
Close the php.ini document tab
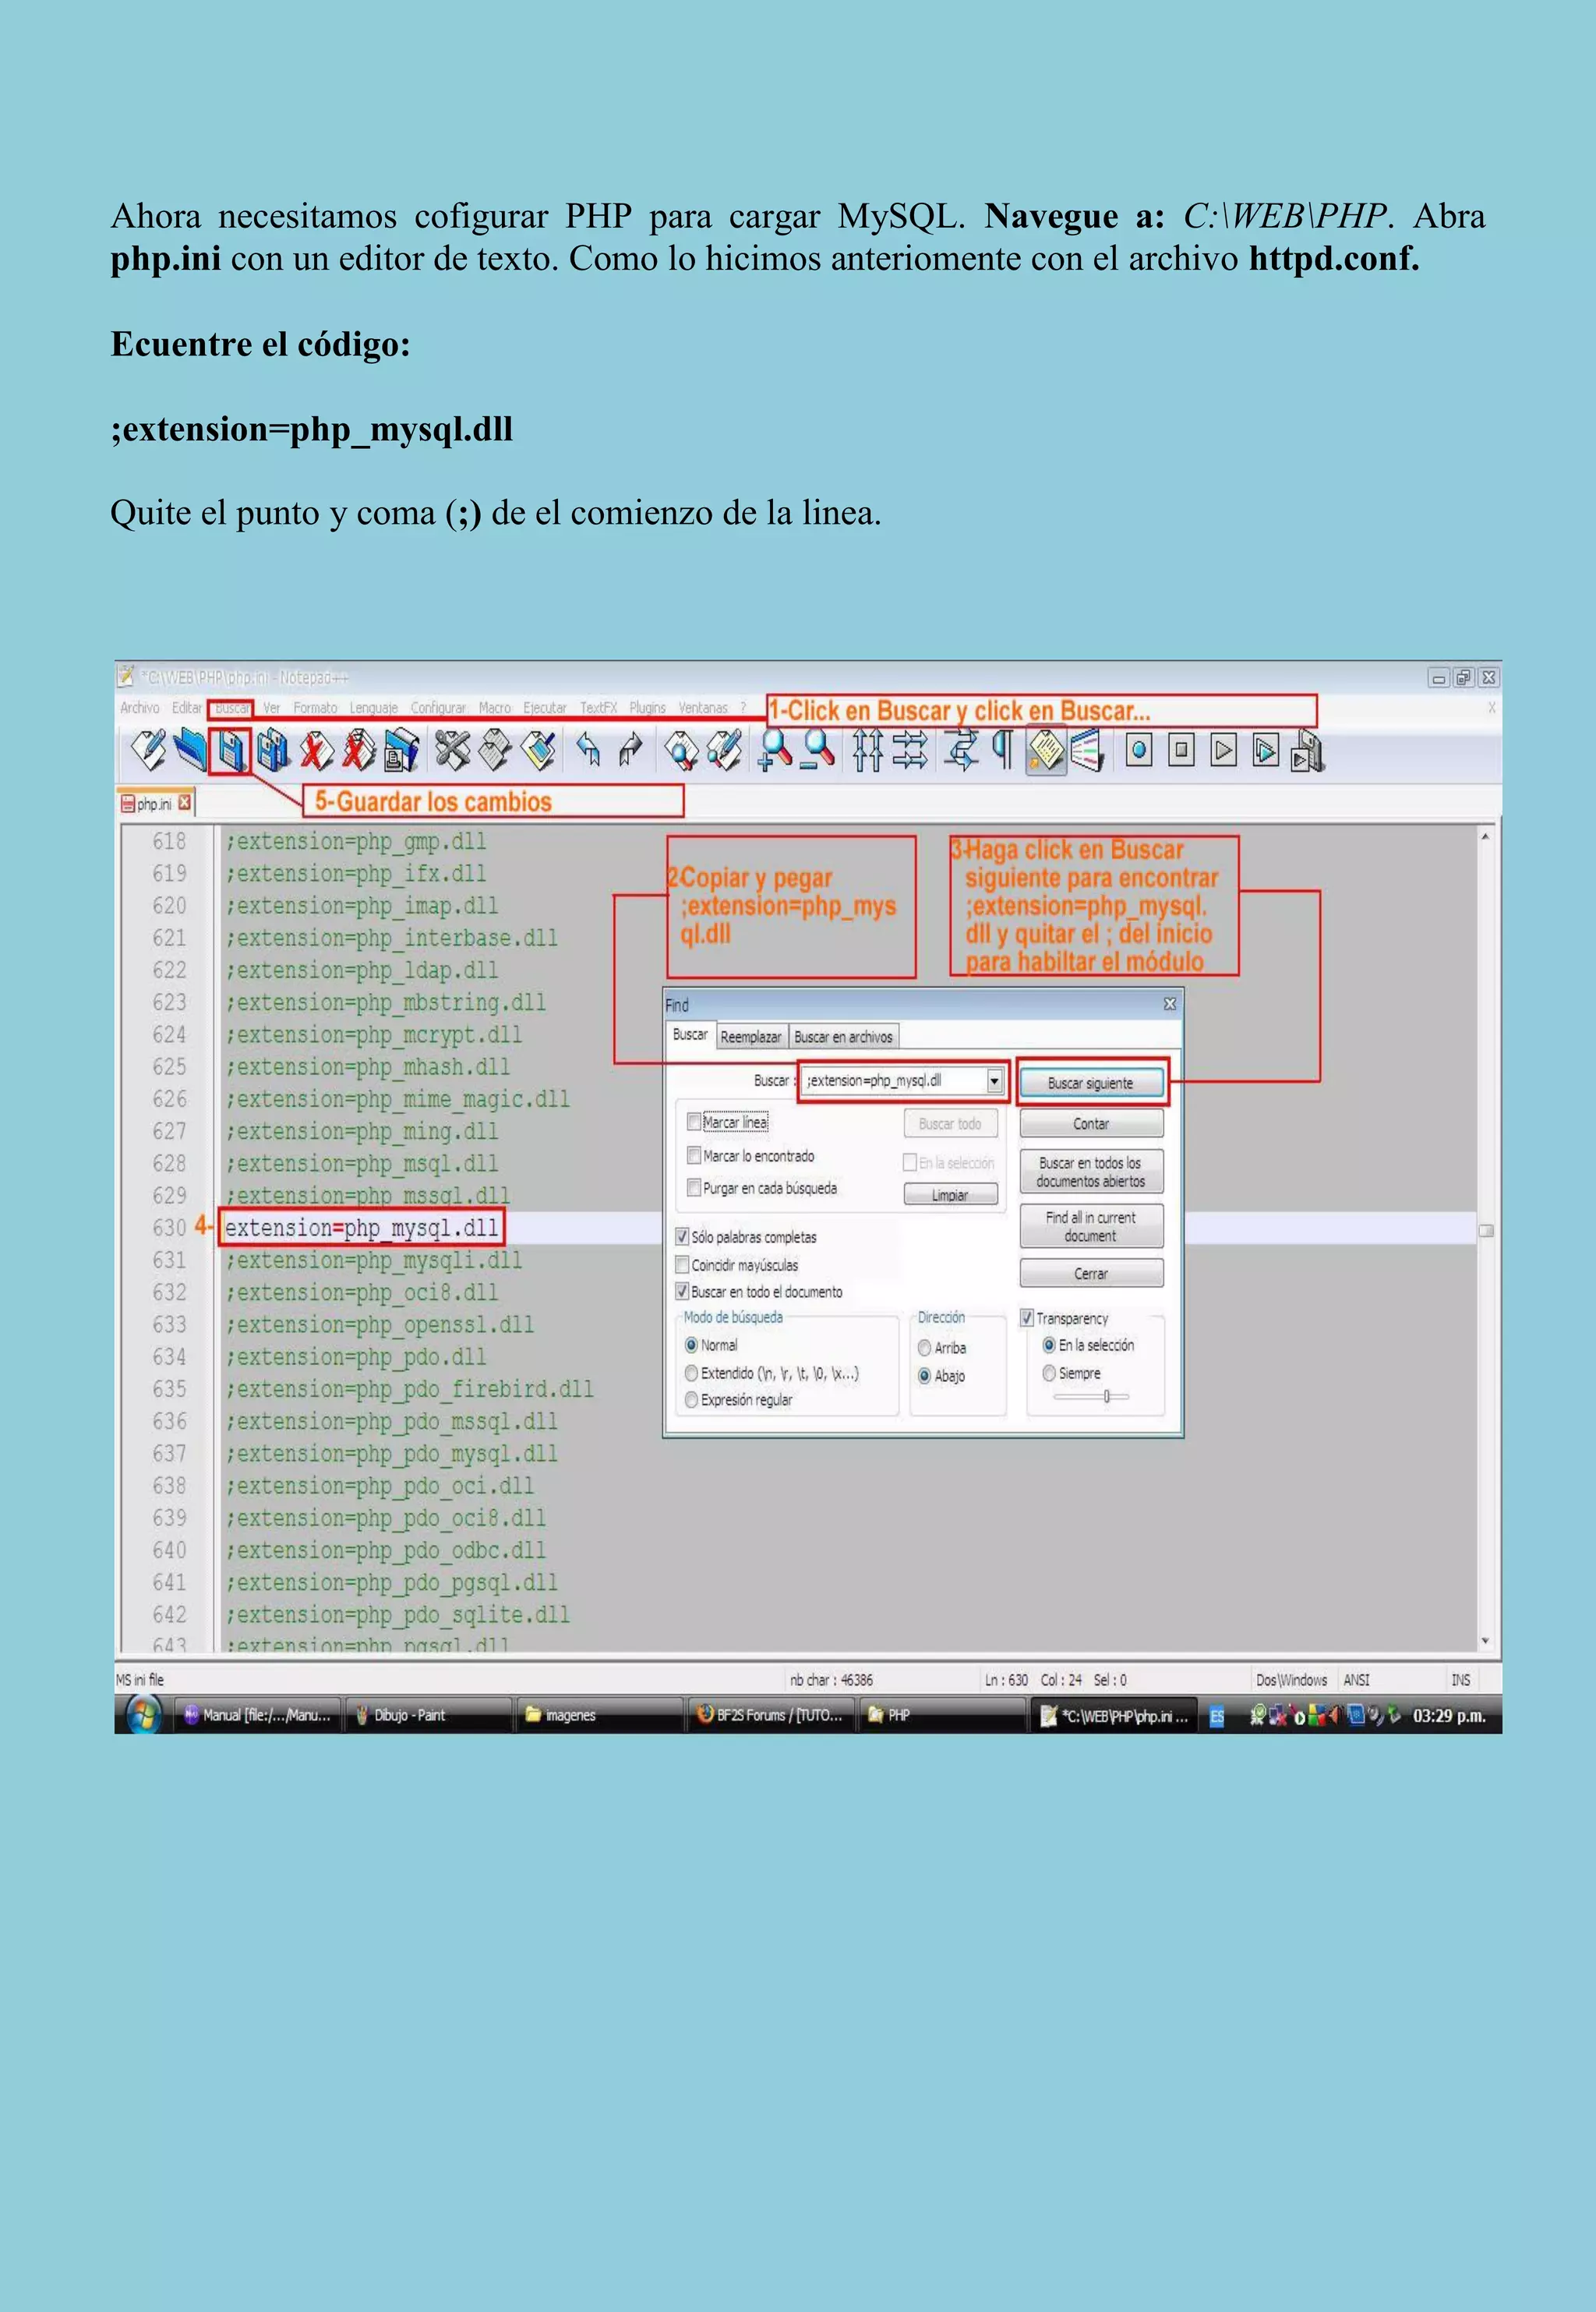coord(185,802)
